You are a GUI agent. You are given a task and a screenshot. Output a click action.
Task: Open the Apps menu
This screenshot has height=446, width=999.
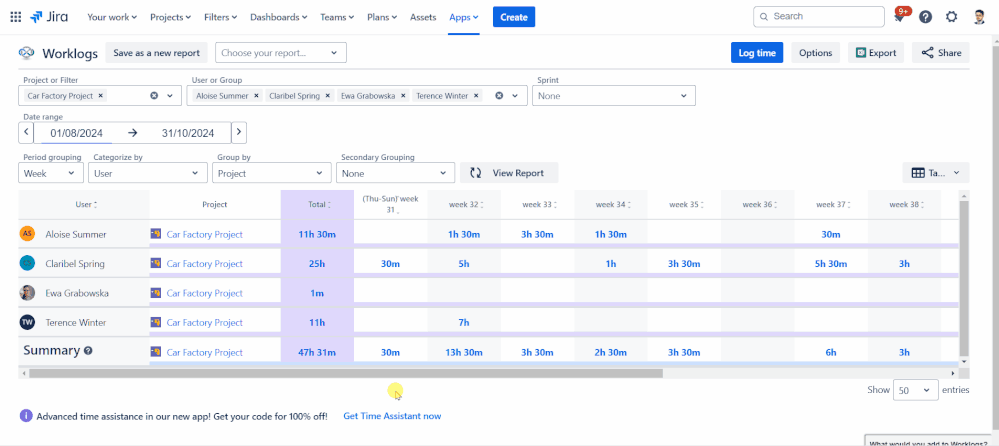464,17
